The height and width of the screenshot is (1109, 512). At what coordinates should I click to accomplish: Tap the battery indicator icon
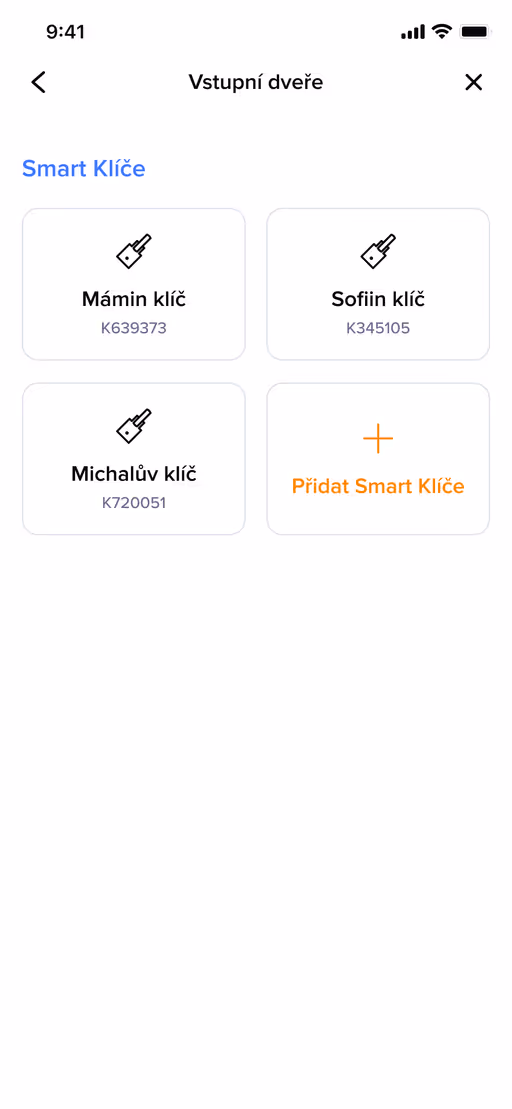click(x=474, y=31)
